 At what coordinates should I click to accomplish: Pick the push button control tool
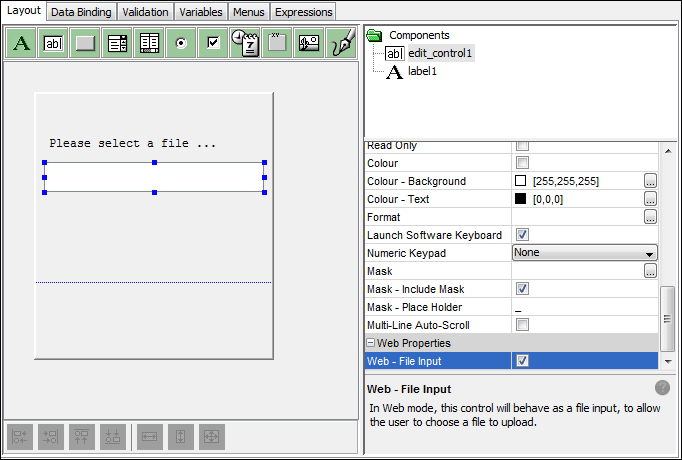[85, 43]
